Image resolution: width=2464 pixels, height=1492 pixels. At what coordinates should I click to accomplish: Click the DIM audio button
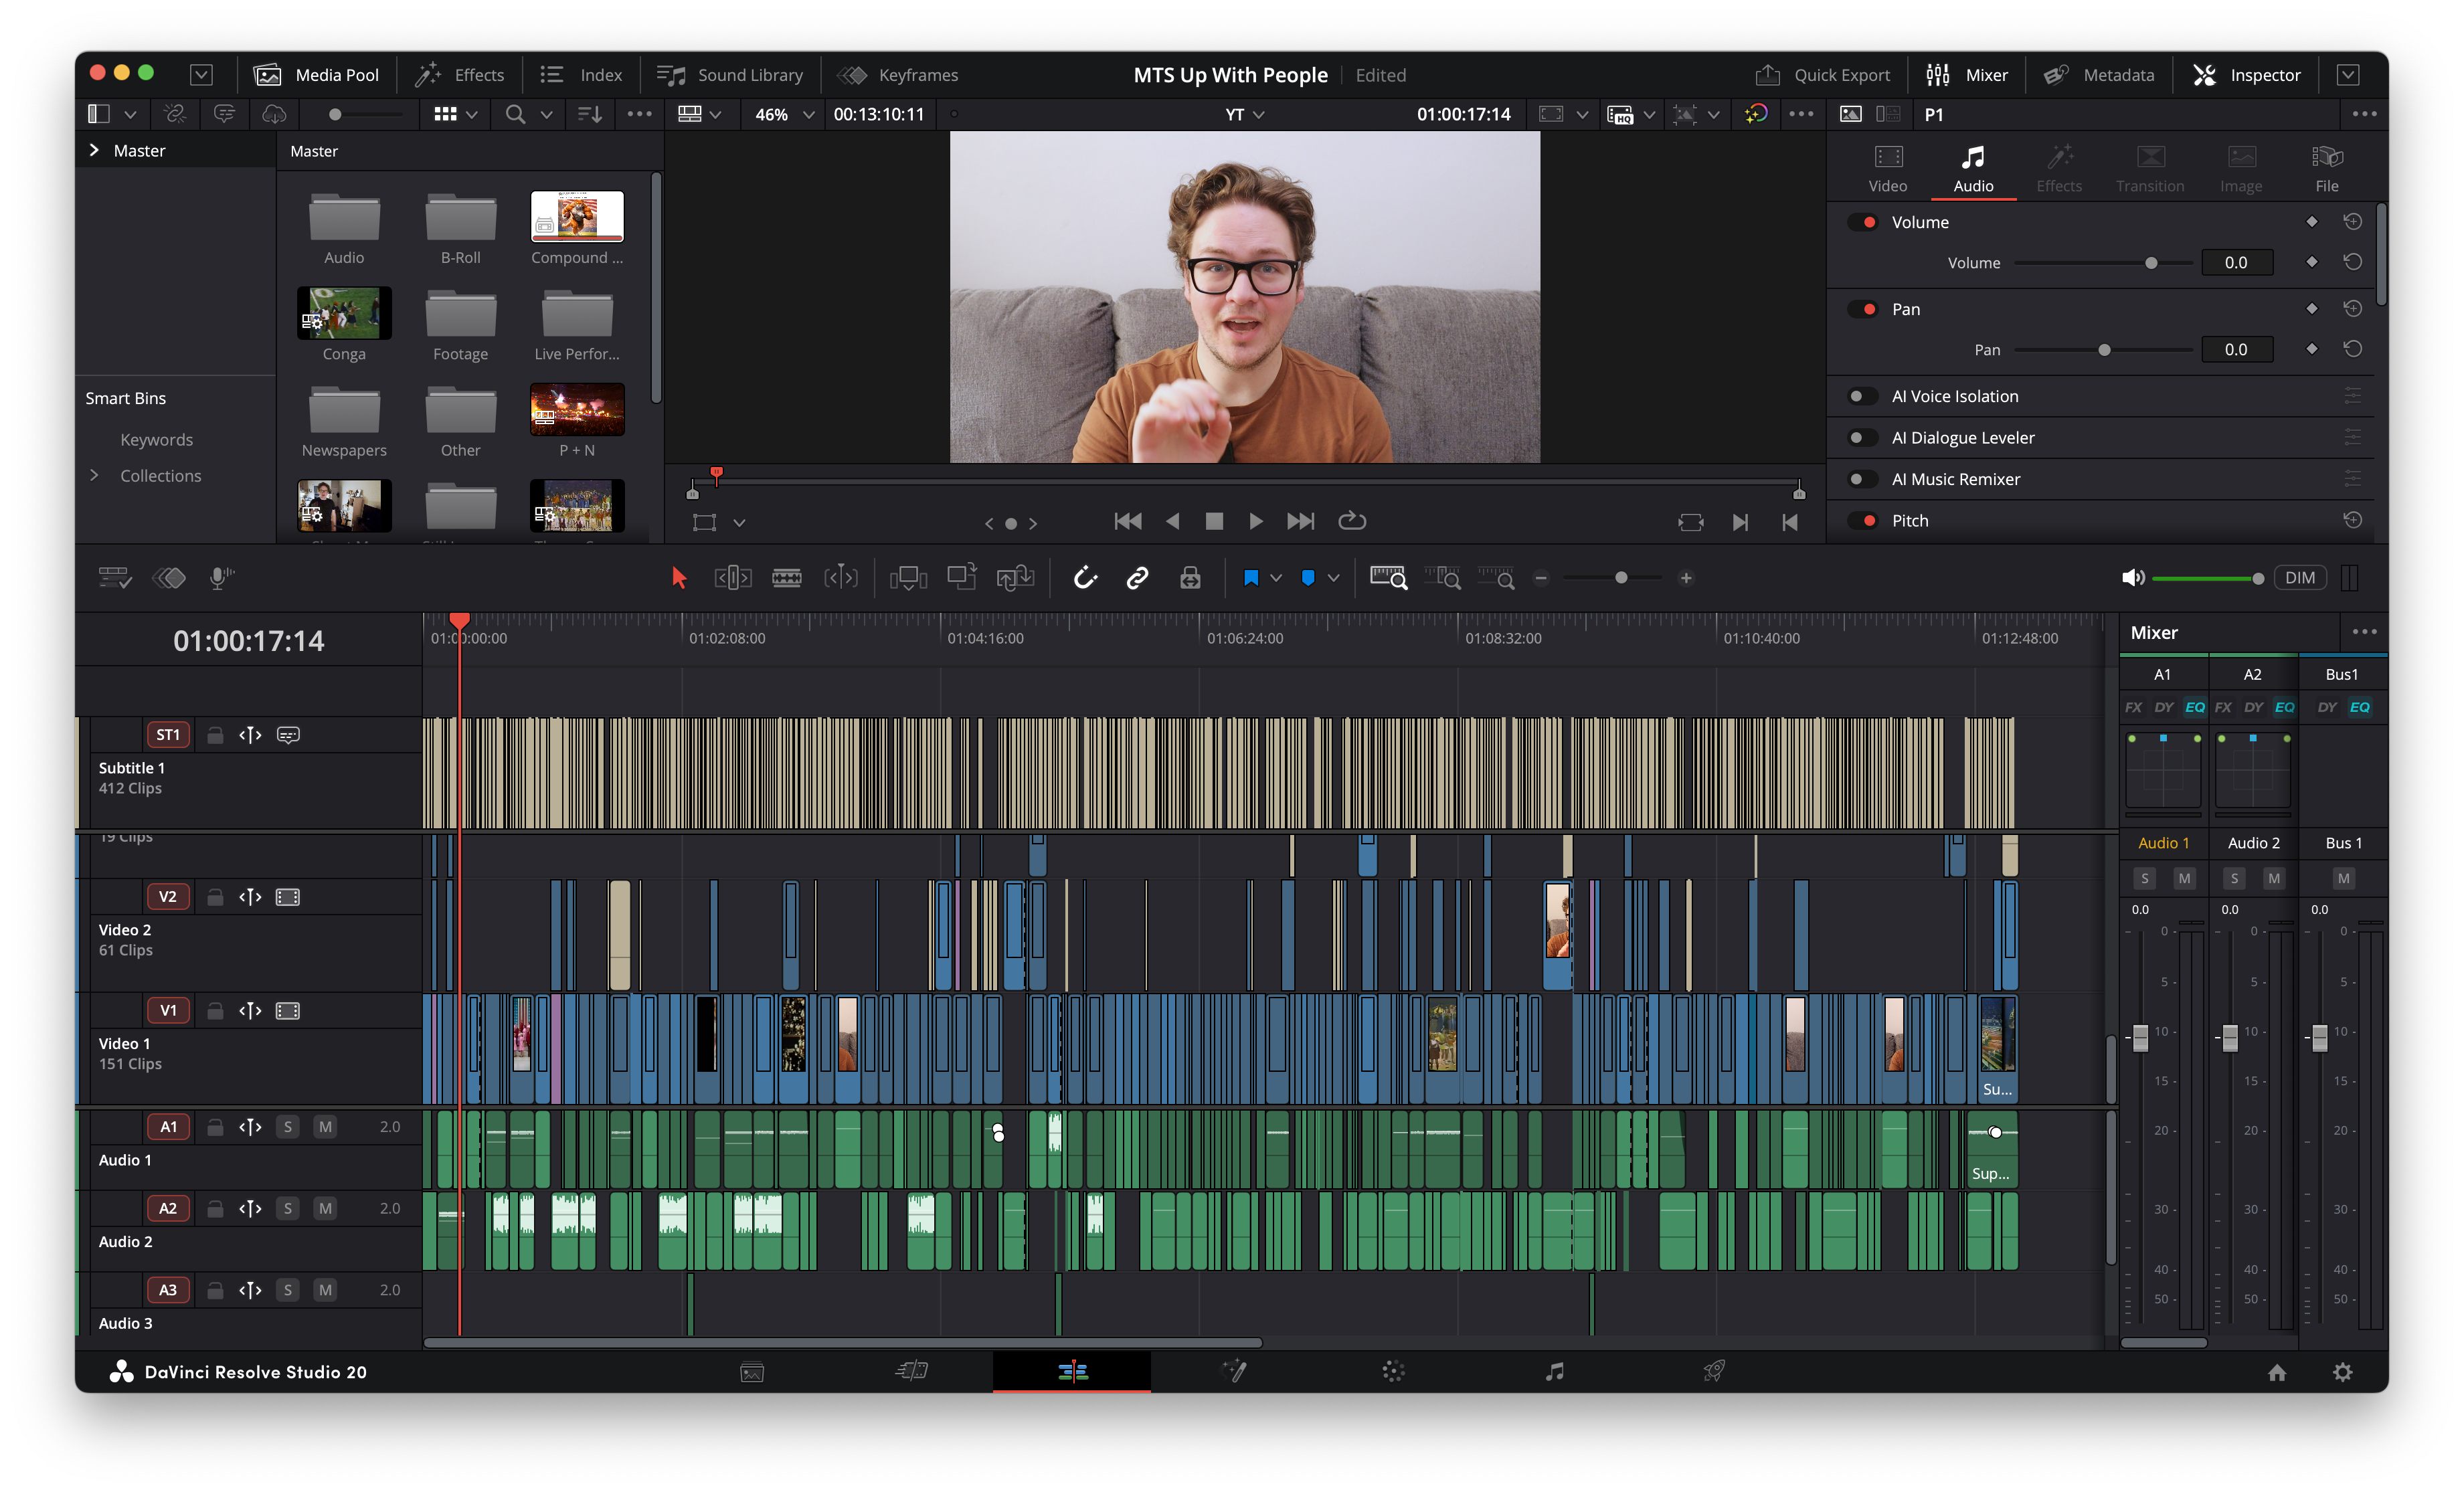(2299, 578)
